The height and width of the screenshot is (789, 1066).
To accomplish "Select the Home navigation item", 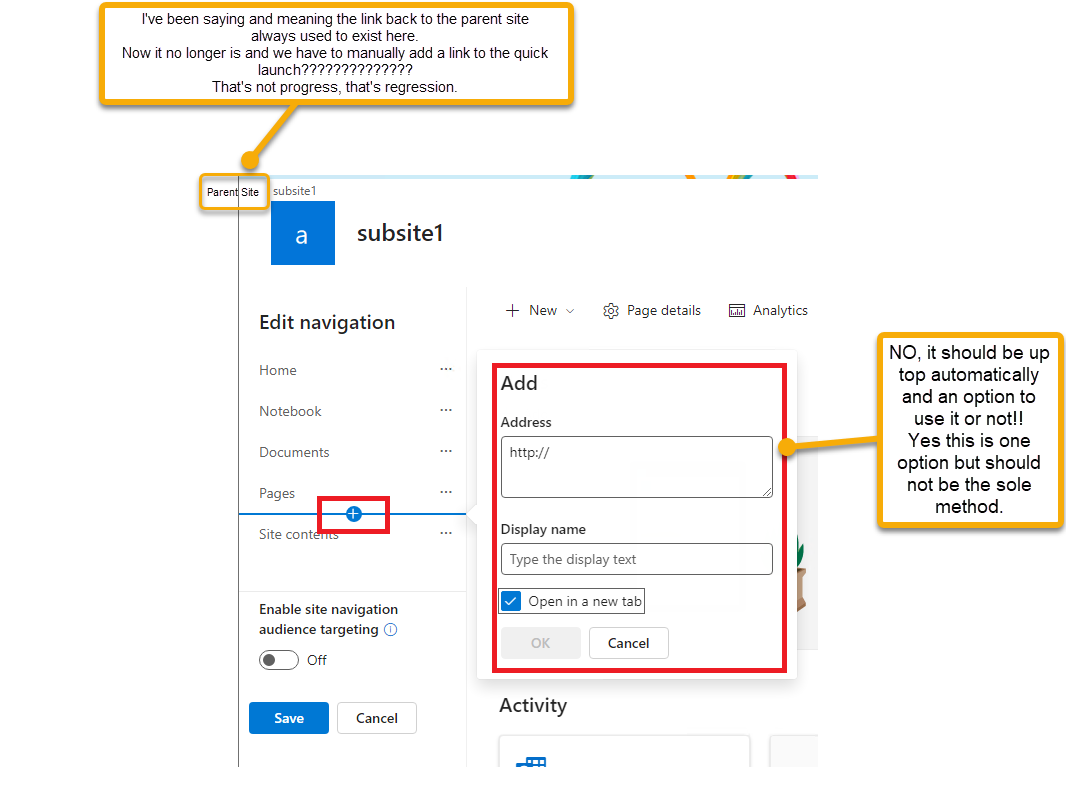I will click(277, 369).
